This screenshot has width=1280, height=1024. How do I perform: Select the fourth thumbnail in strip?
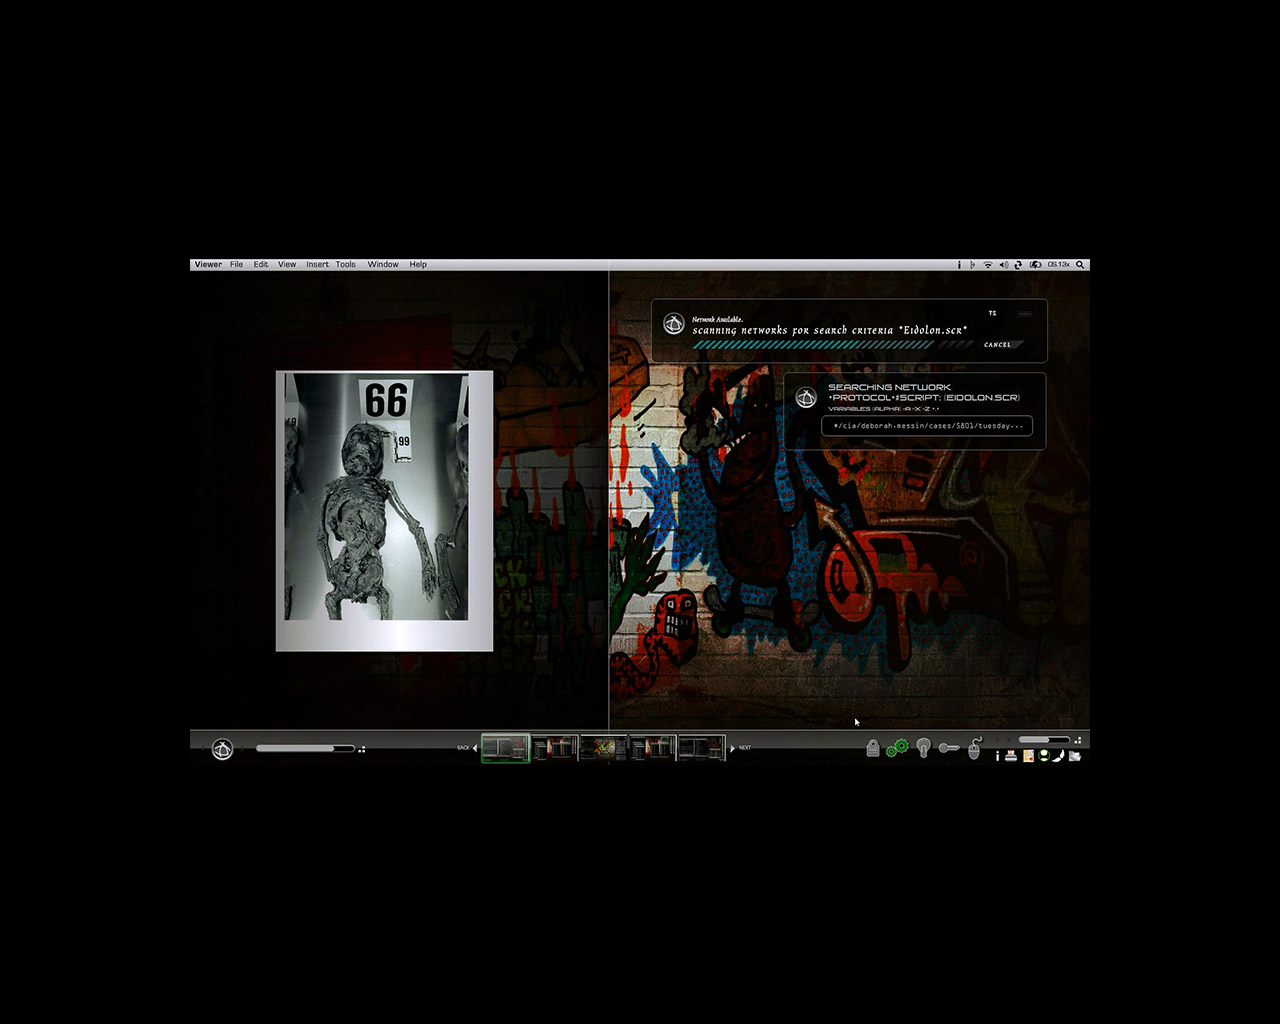pyautogui.click(x=652, y=748)
